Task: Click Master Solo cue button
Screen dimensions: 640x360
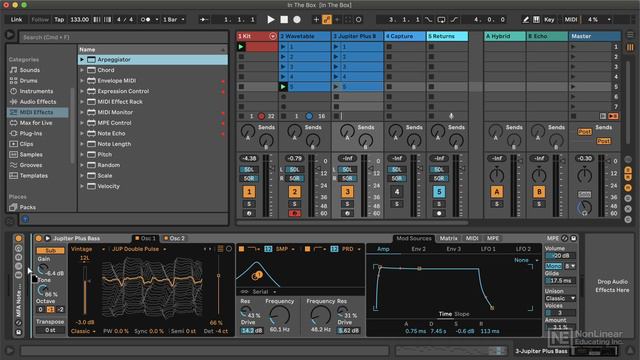Action: coord(584,194)
